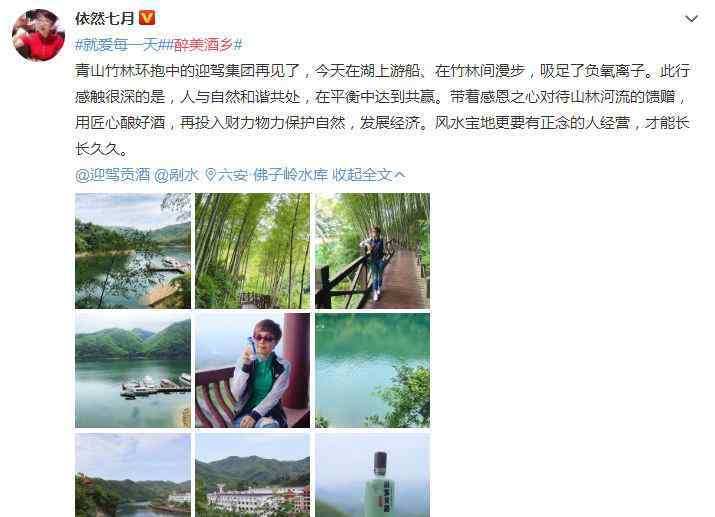
Task: Click the orange verified V badge
Action: click(x=147, y=18)
